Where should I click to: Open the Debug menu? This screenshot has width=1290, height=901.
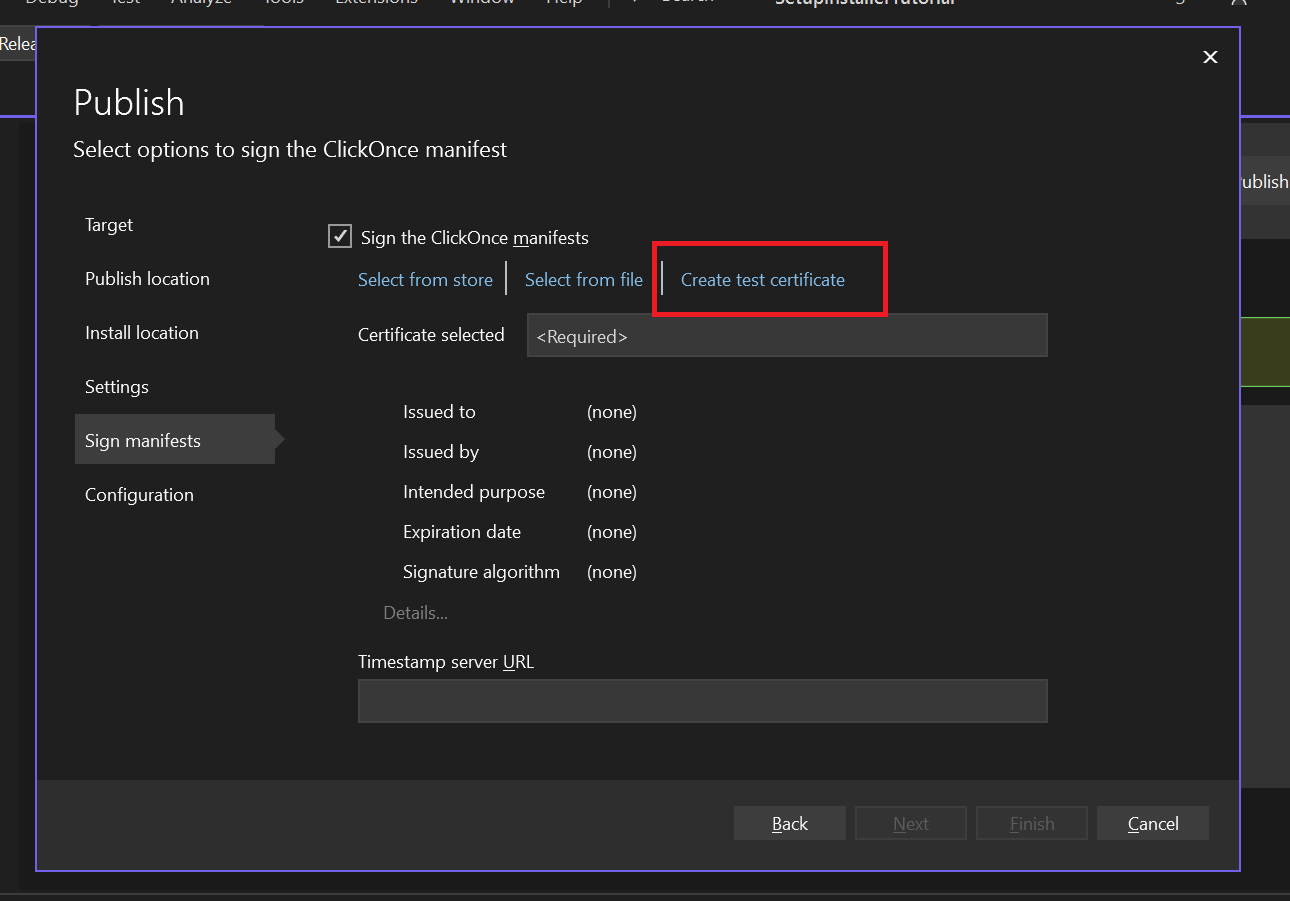tap(51, 3)
